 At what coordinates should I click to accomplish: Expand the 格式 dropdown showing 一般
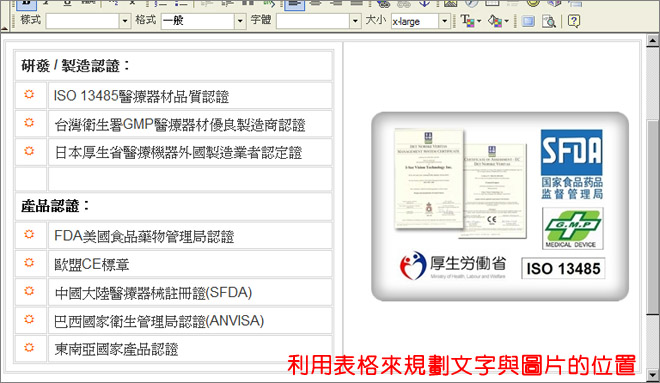pyautogui.click(x=240, y=21)
